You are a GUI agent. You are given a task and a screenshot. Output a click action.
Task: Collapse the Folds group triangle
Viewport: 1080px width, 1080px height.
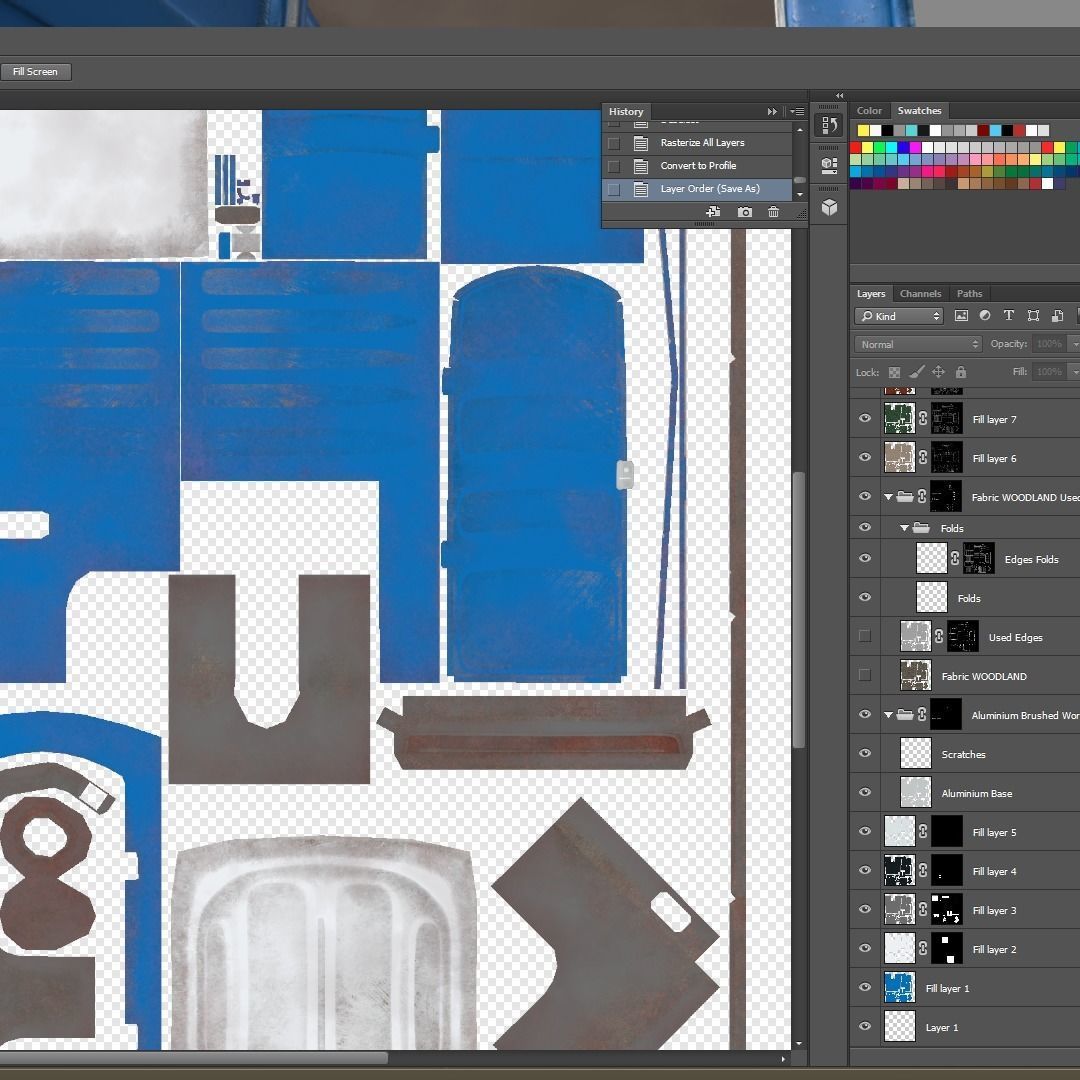coord(904,528)
